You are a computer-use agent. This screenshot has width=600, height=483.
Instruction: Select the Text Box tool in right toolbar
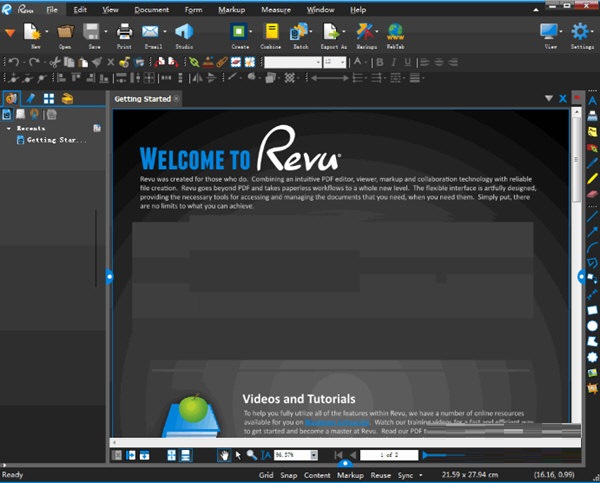[592, 101]
